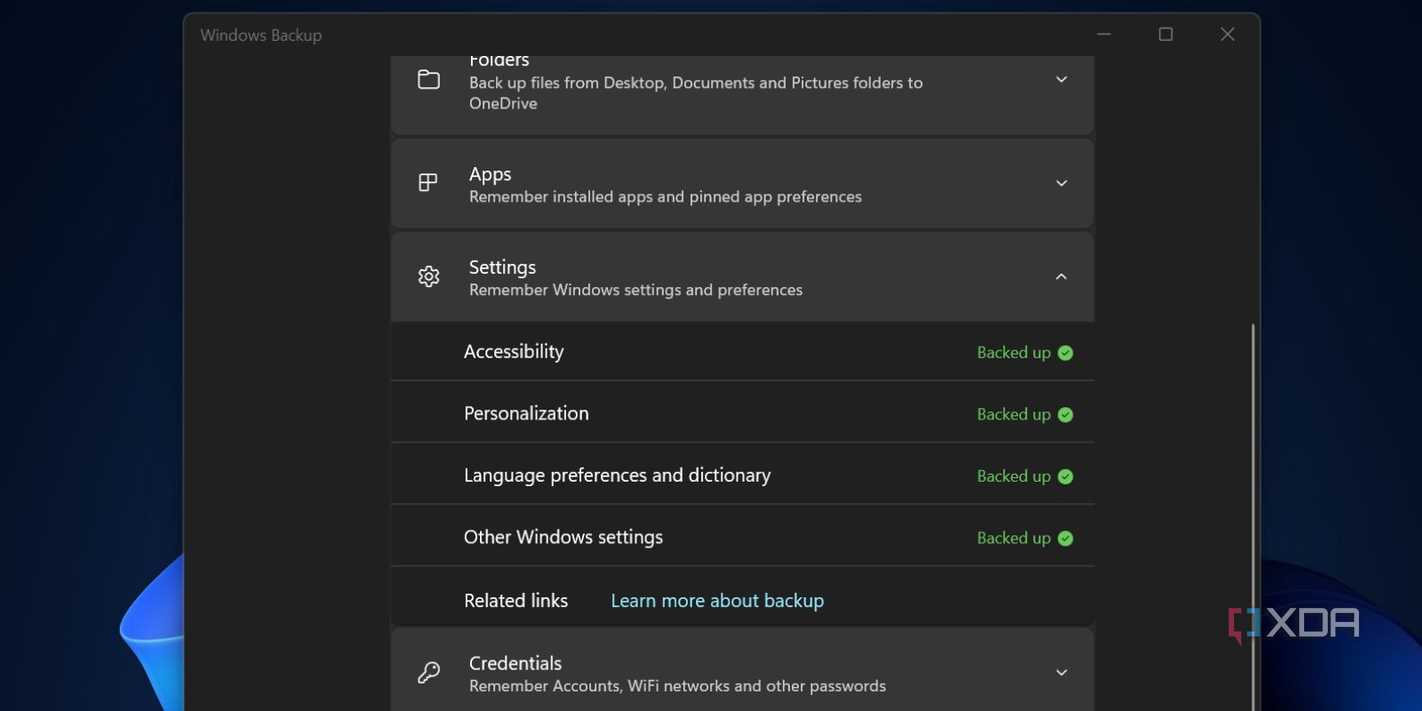Expand the Folders section chevron
The image size is (1422, 711).
click(1061, 80)
